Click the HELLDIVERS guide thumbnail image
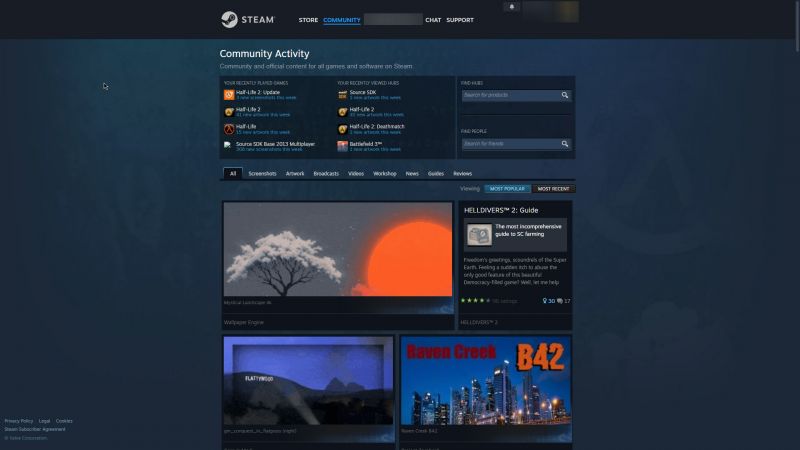800x450 pixels. click(x=479, y=235)
